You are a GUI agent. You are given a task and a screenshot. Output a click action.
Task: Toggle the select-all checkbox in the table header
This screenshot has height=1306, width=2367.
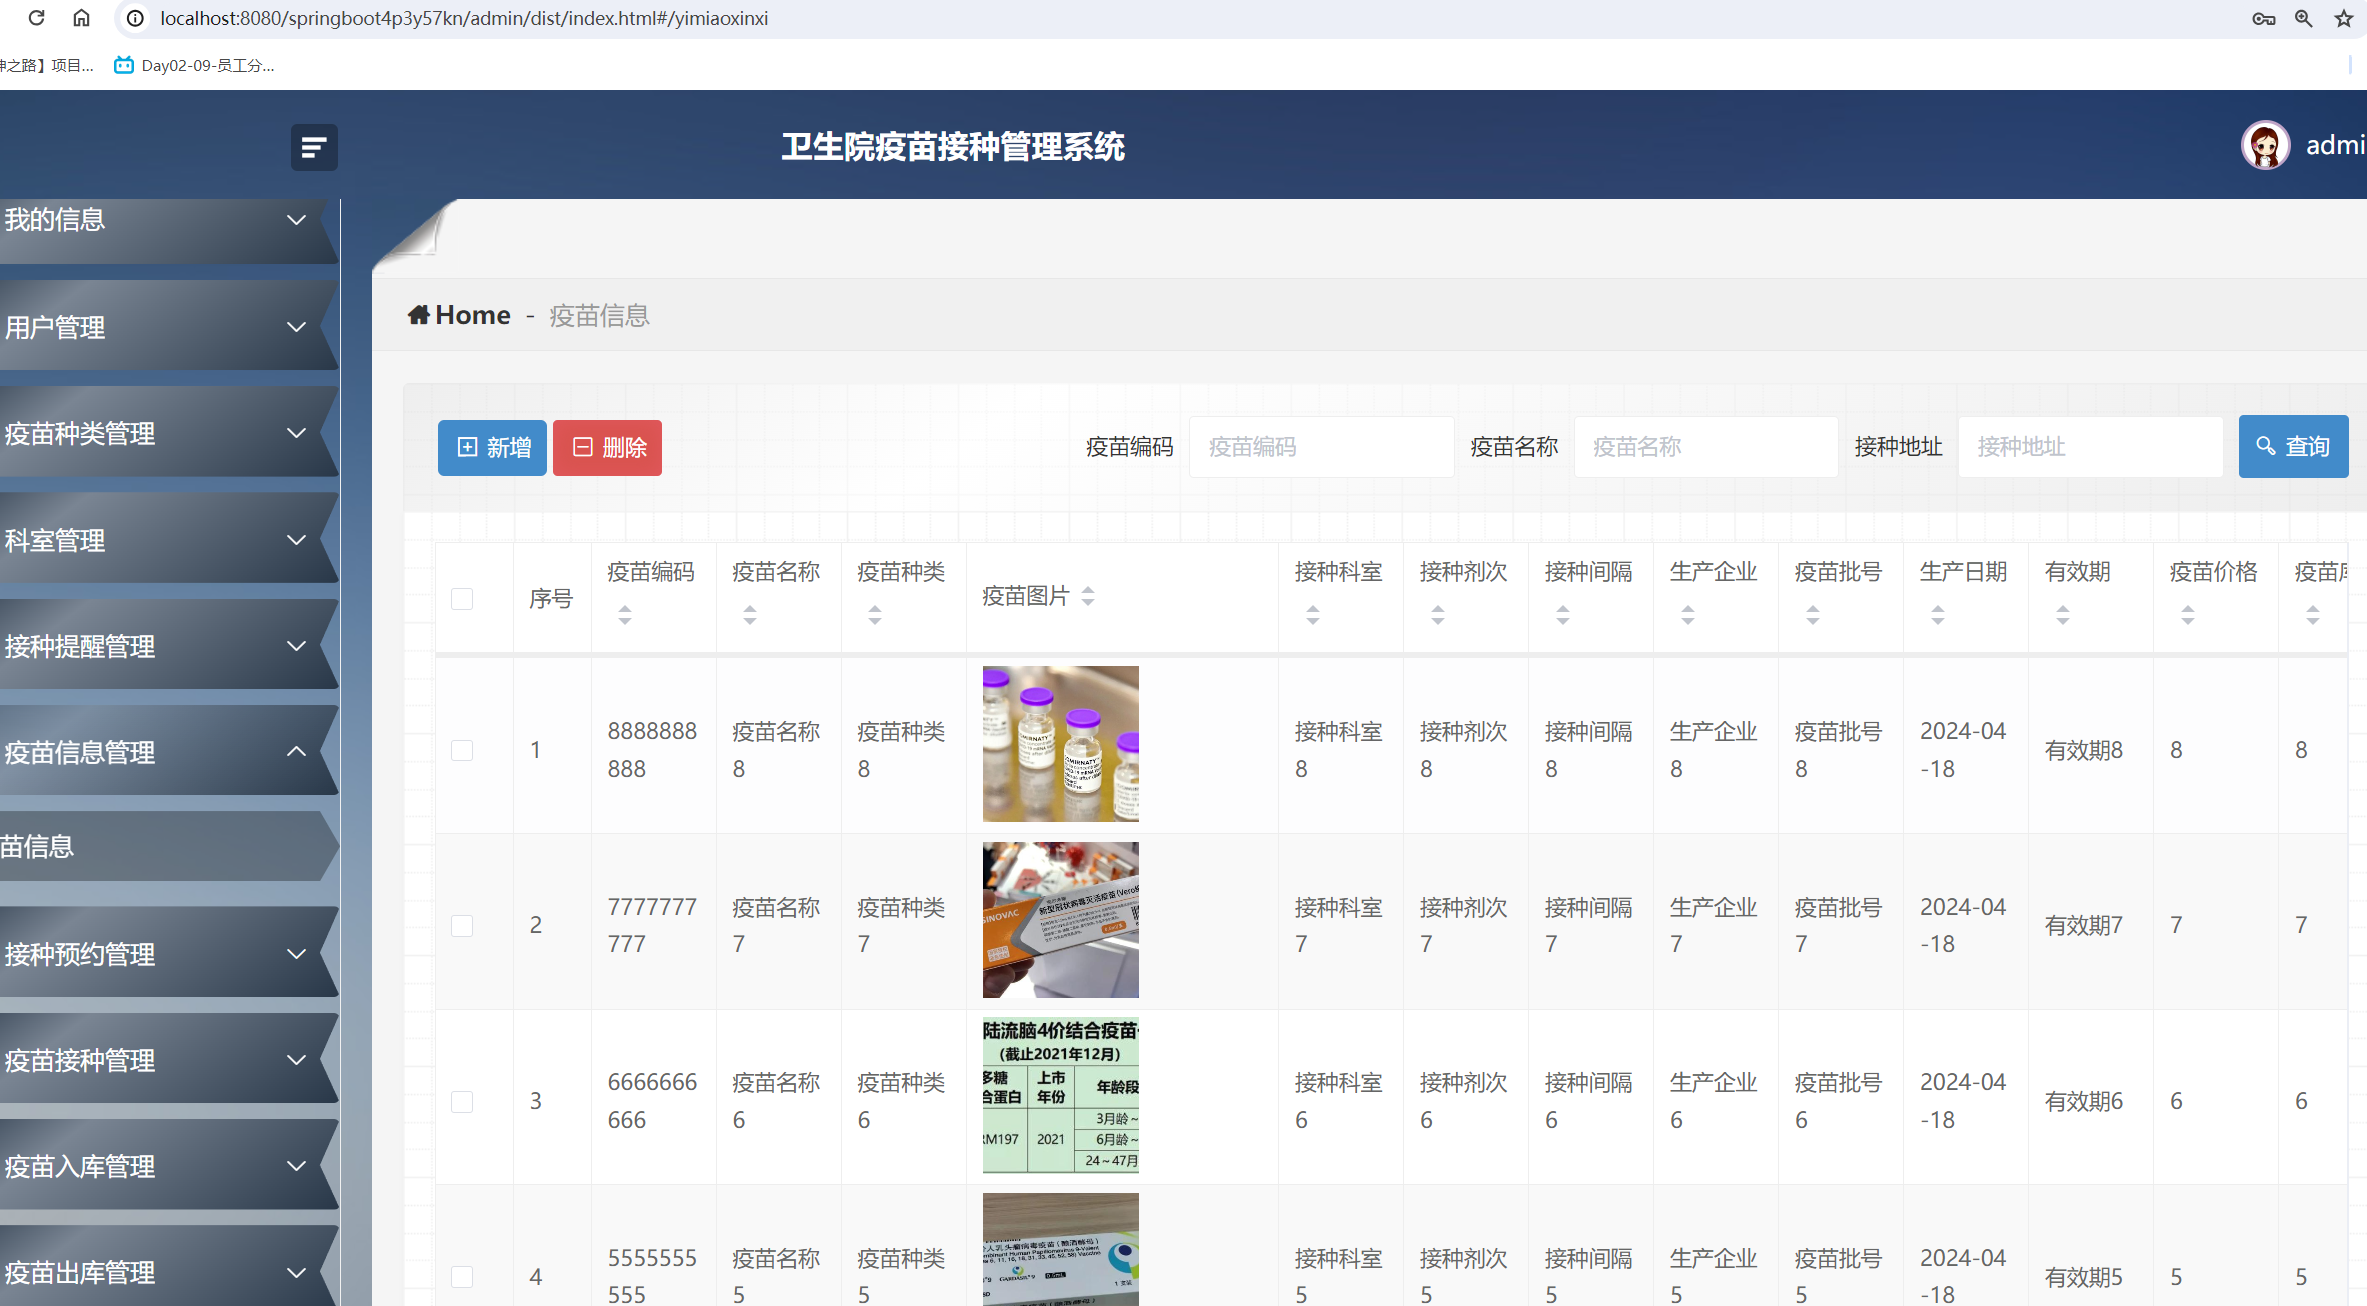point(461,598)
